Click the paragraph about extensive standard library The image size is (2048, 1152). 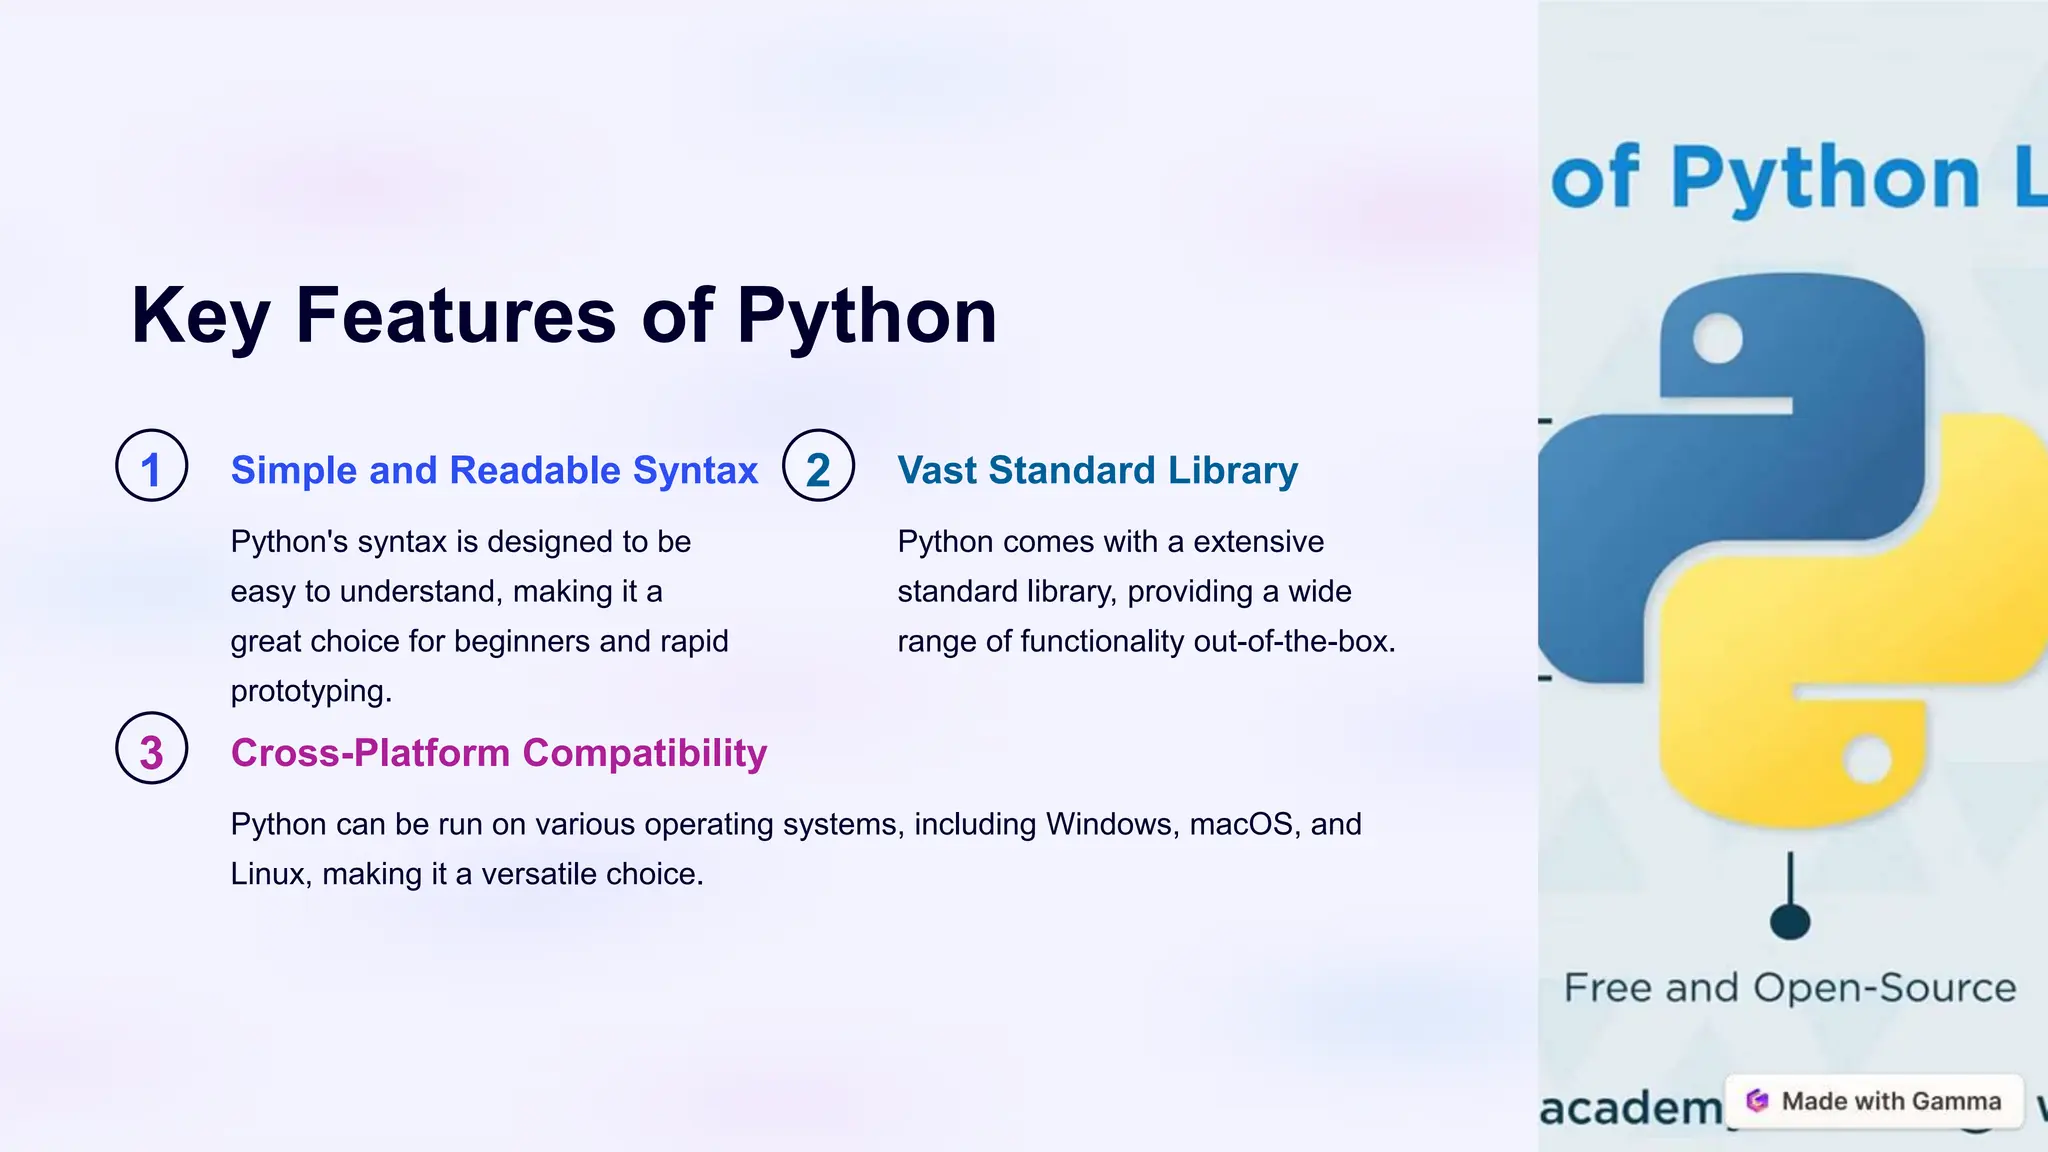coord(1145,591)
